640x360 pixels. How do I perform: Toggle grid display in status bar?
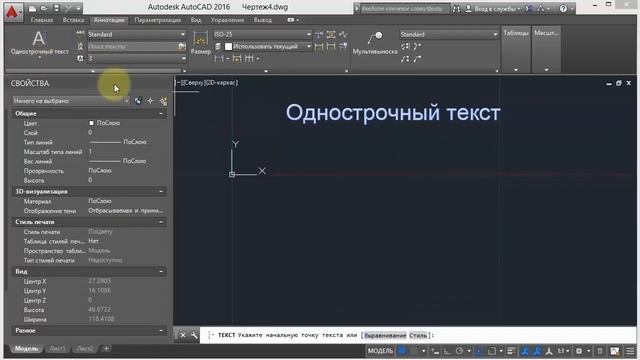tap(402, 351)
